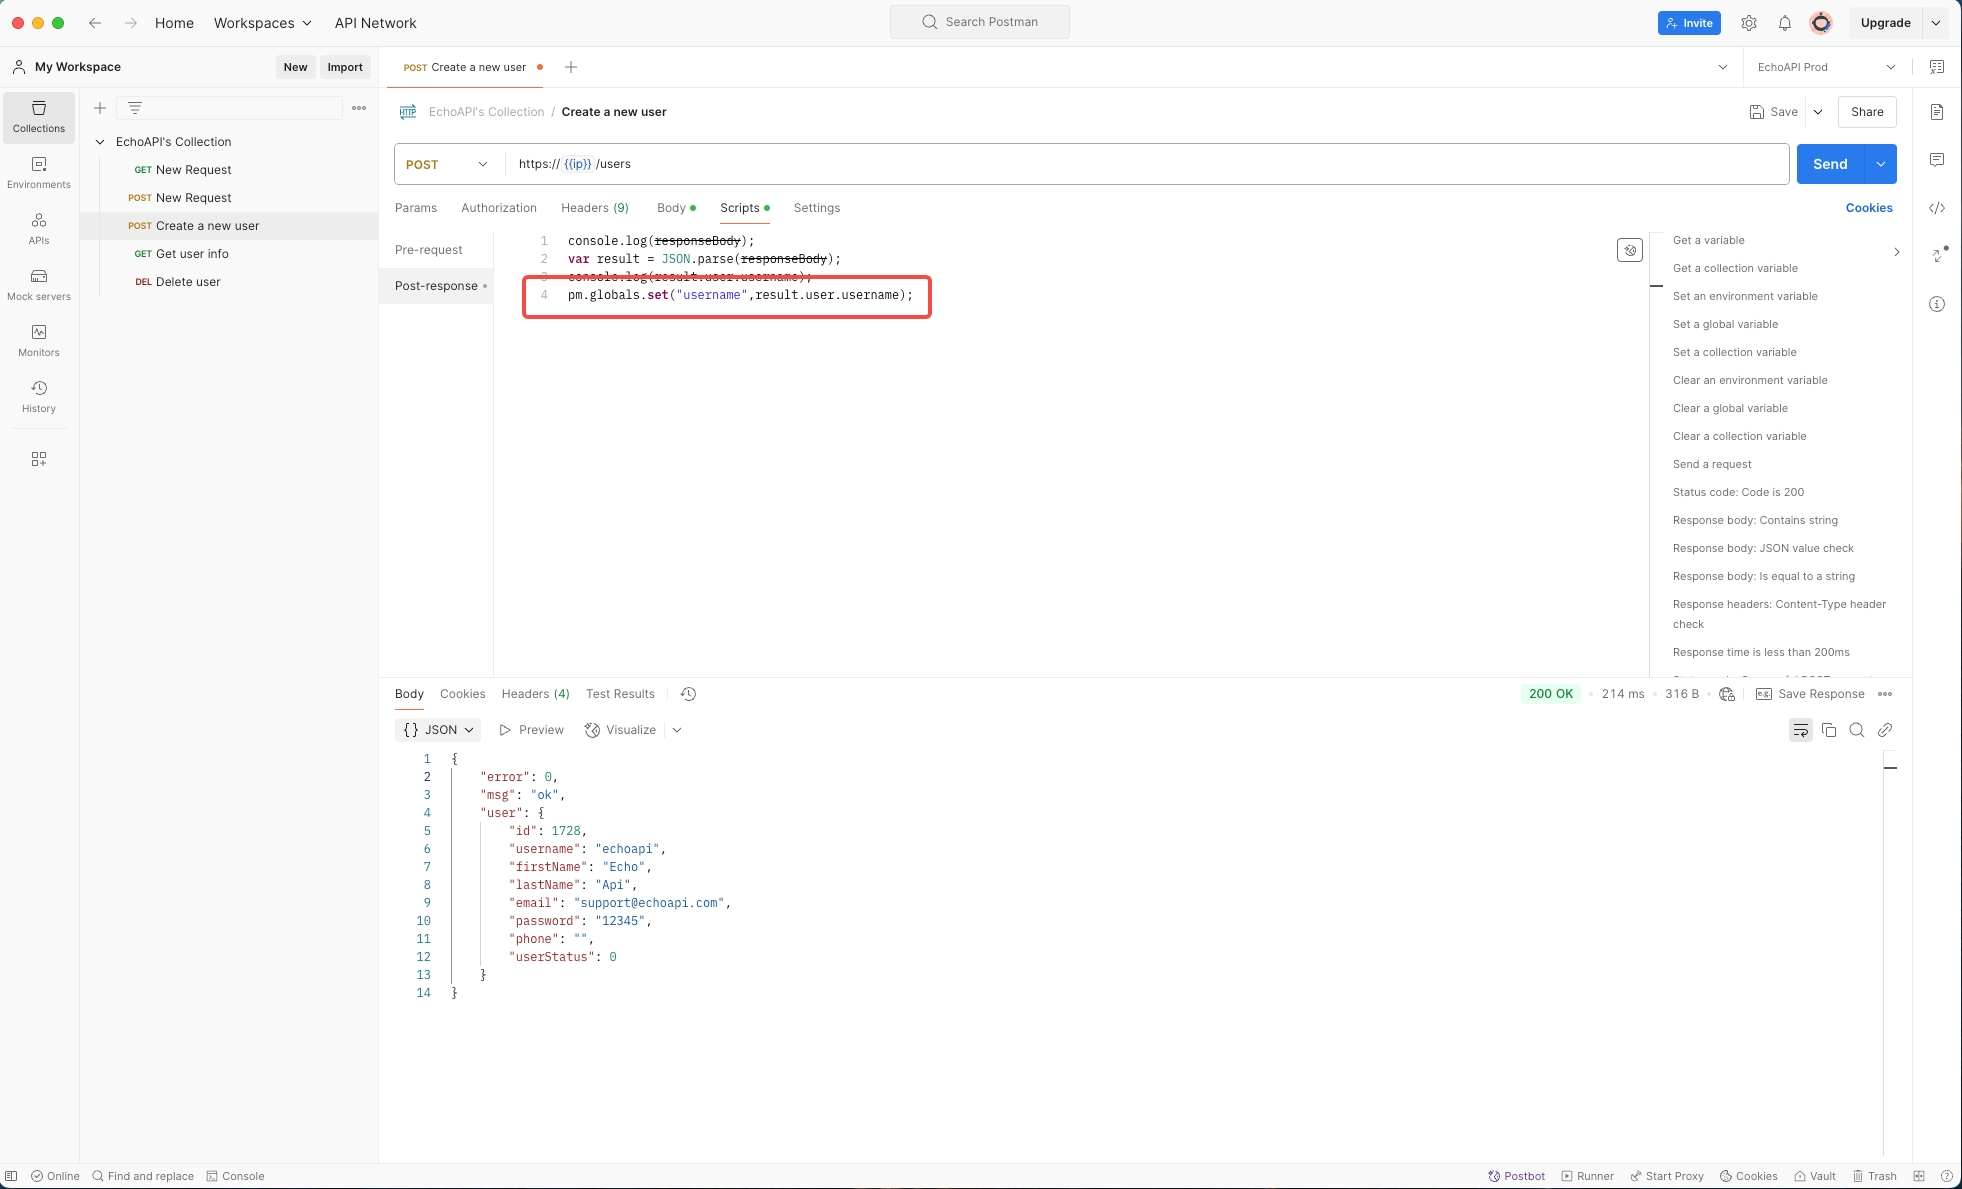1962x1189 pixels.
Task: Click the forward navigation arrow
Action: click(131, 23)
